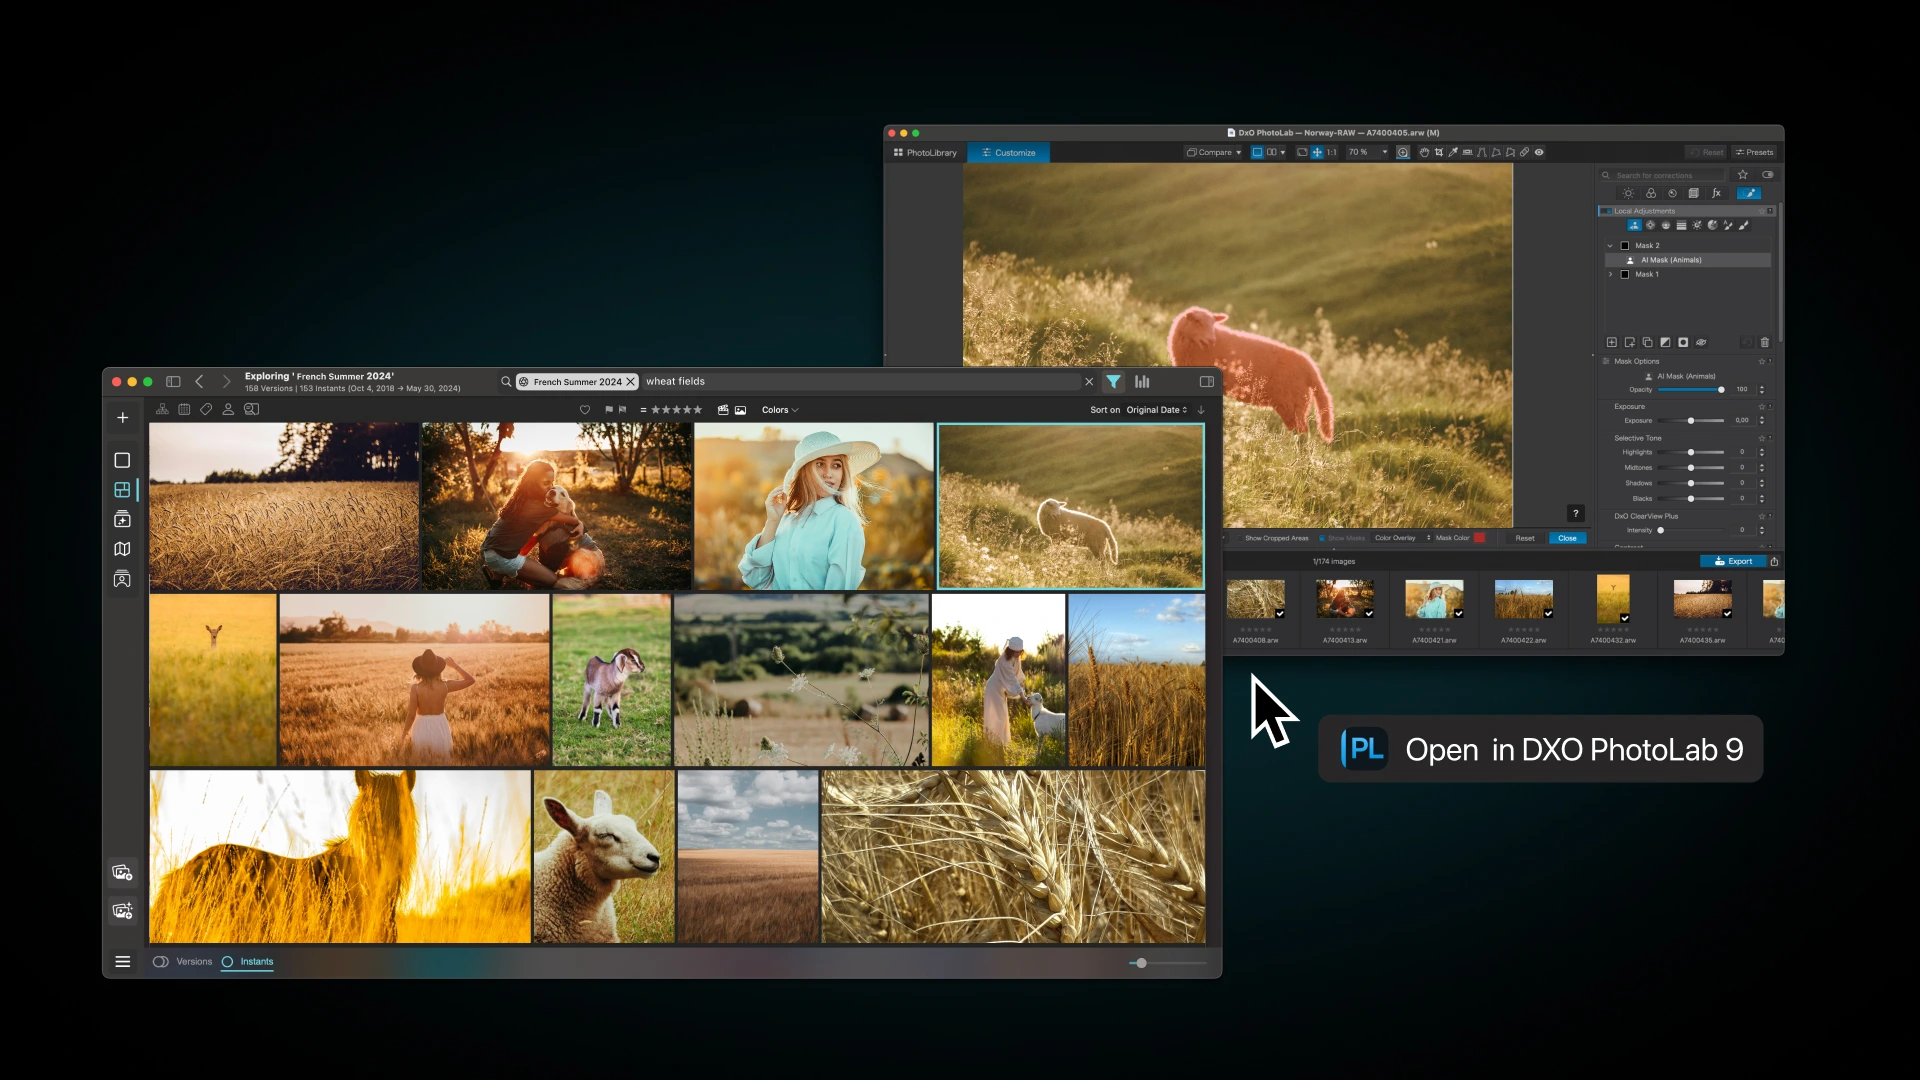Toggle the eye preview icon in PhotoLab toolbar
Screen dimensions: 1920x1080
pyautogui.click(x=1539, y=153)
